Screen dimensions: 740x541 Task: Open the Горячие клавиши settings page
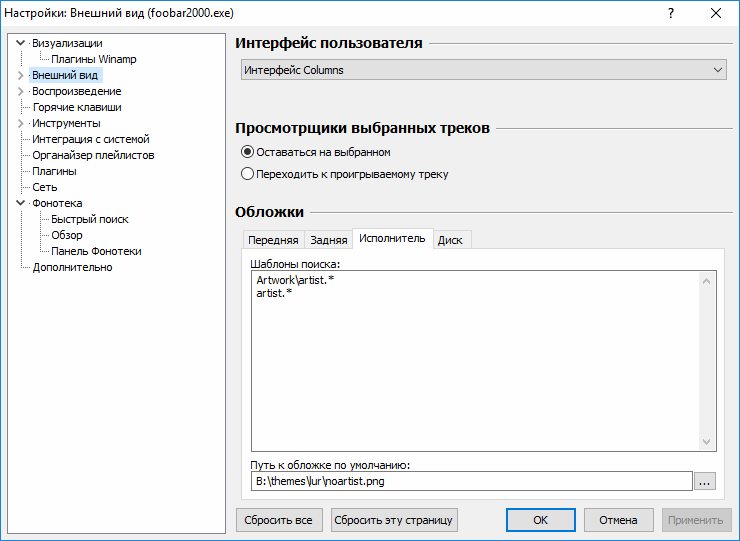click(77, 107)
